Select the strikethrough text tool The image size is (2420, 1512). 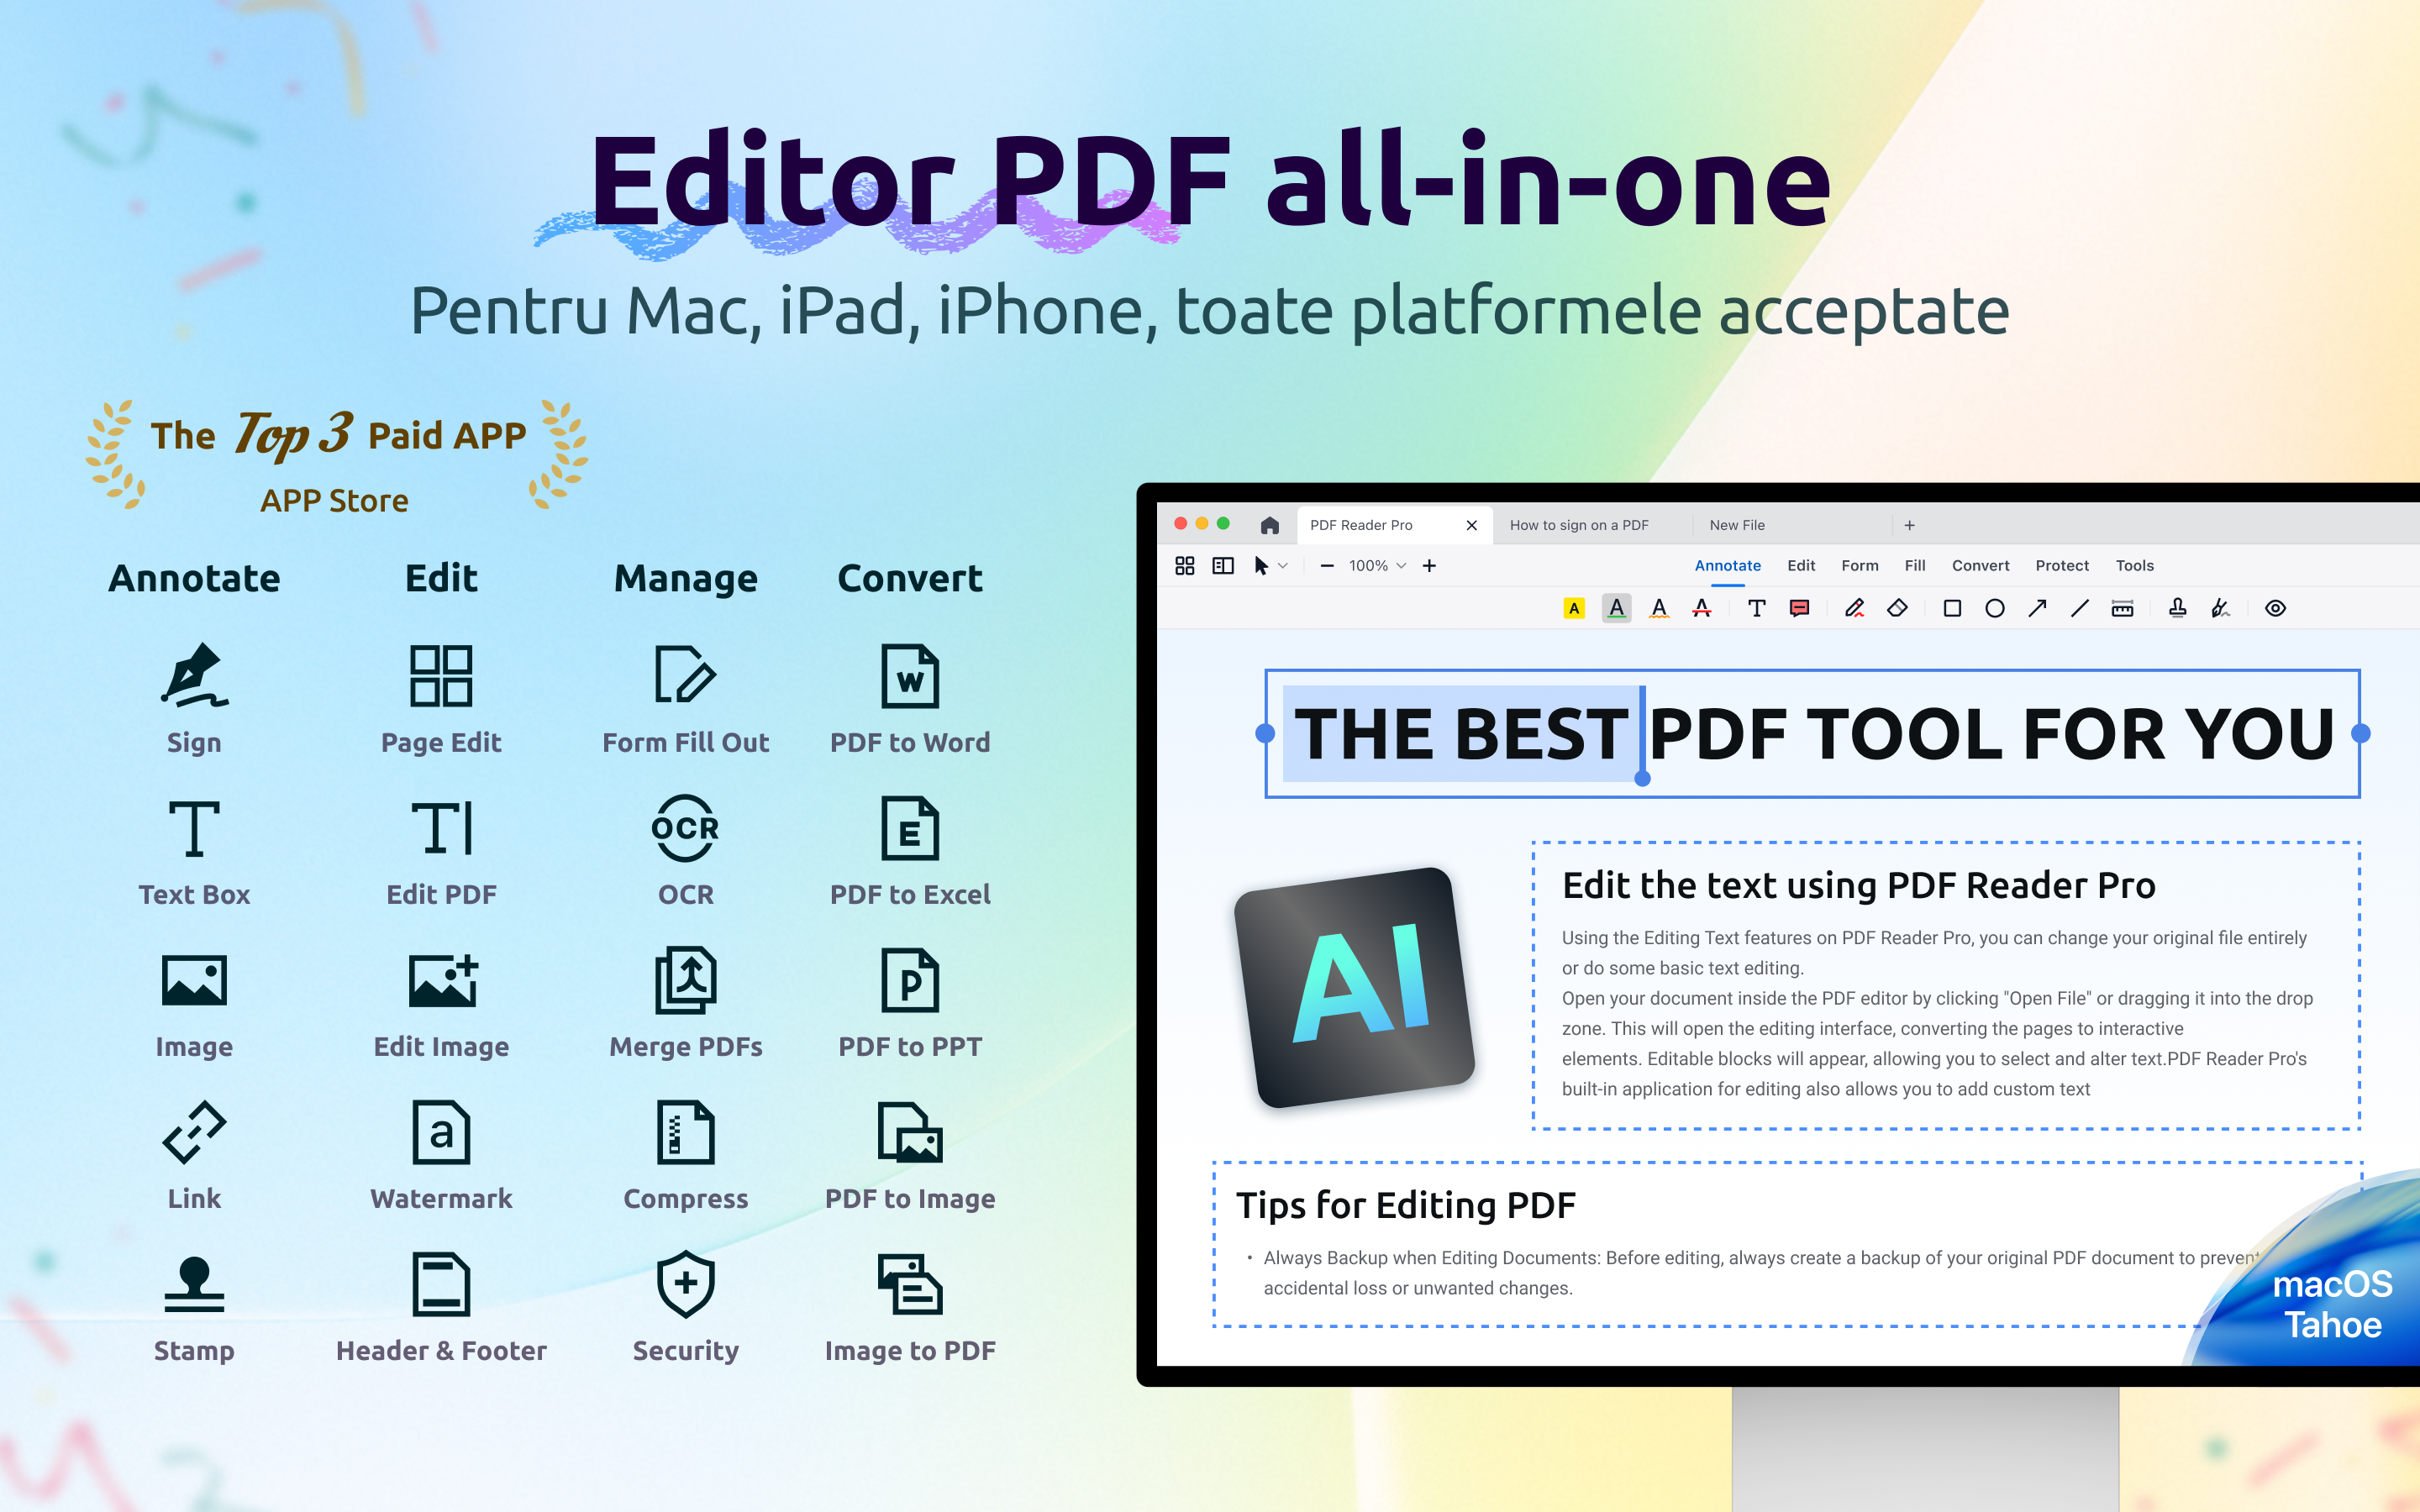(x=1701, y=608)
